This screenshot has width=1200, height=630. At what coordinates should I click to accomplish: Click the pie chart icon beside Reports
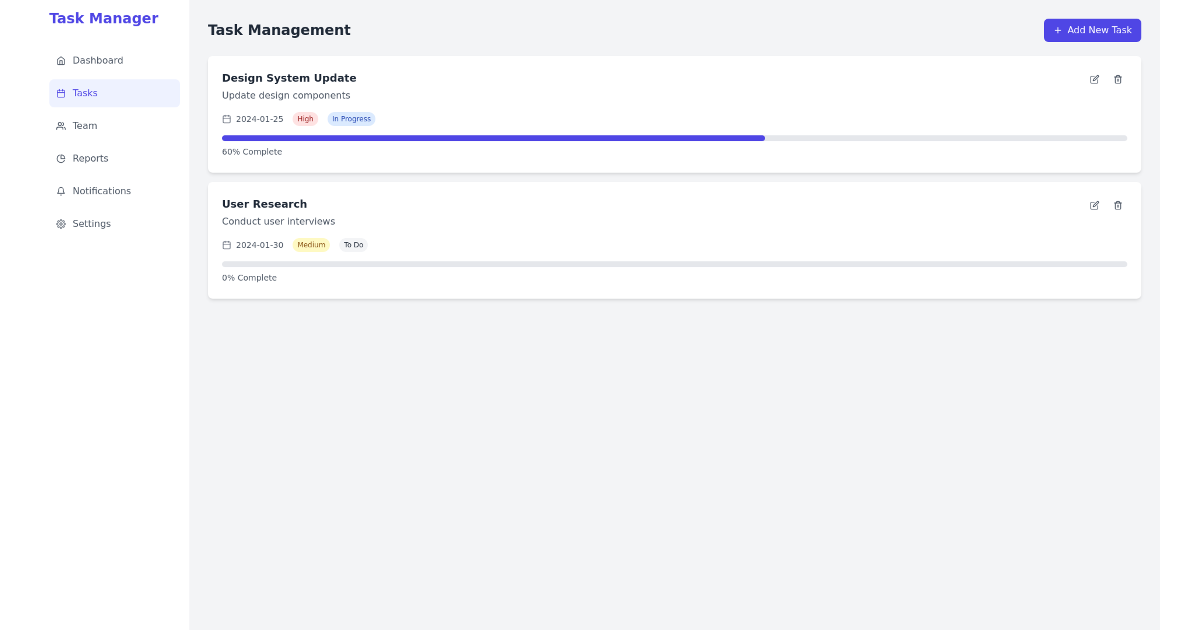coord(61,158)
